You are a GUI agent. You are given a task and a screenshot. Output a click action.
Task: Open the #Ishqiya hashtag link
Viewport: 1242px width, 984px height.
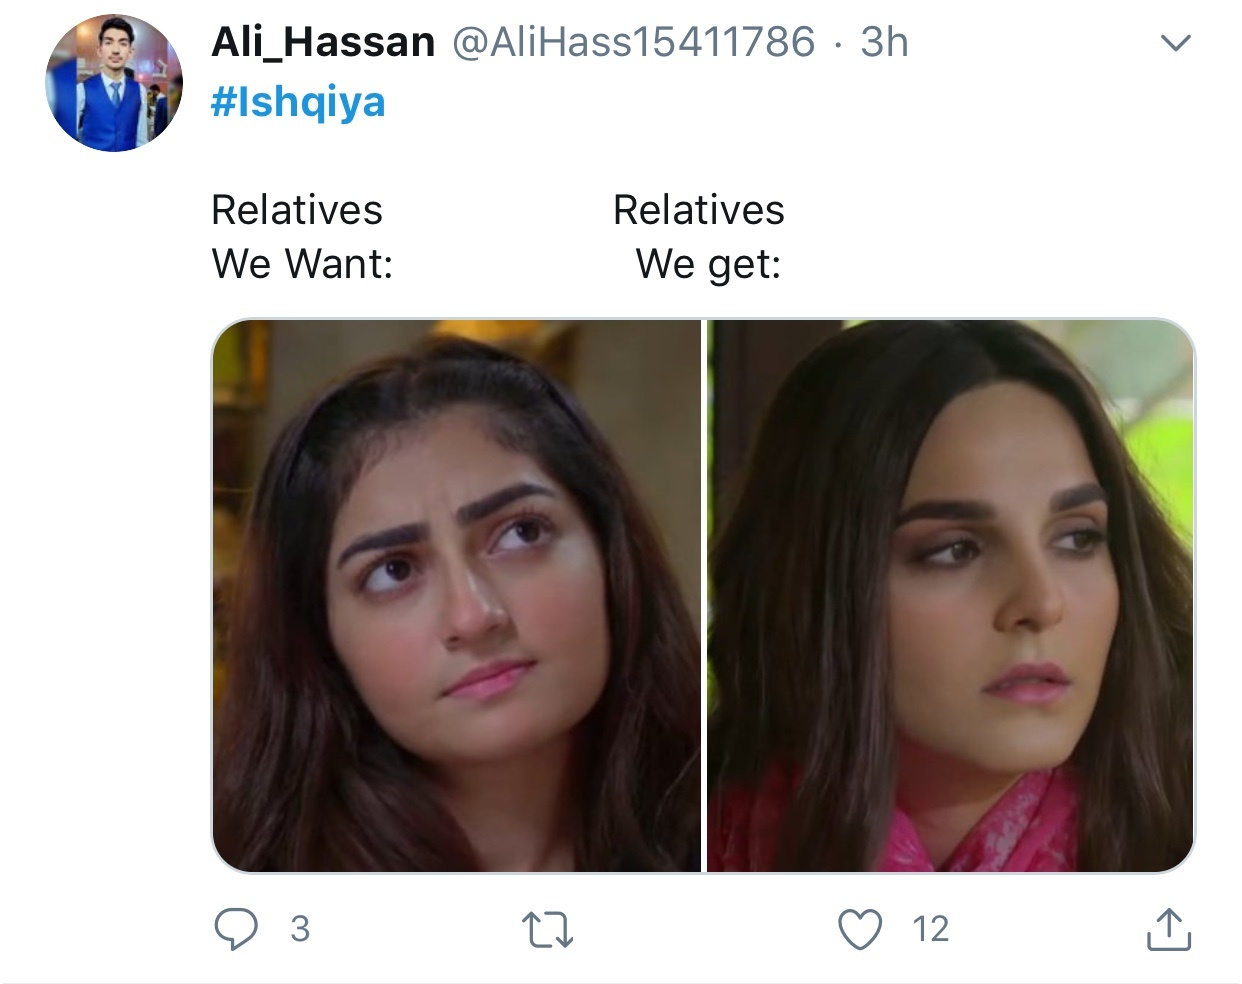[298, 102]
